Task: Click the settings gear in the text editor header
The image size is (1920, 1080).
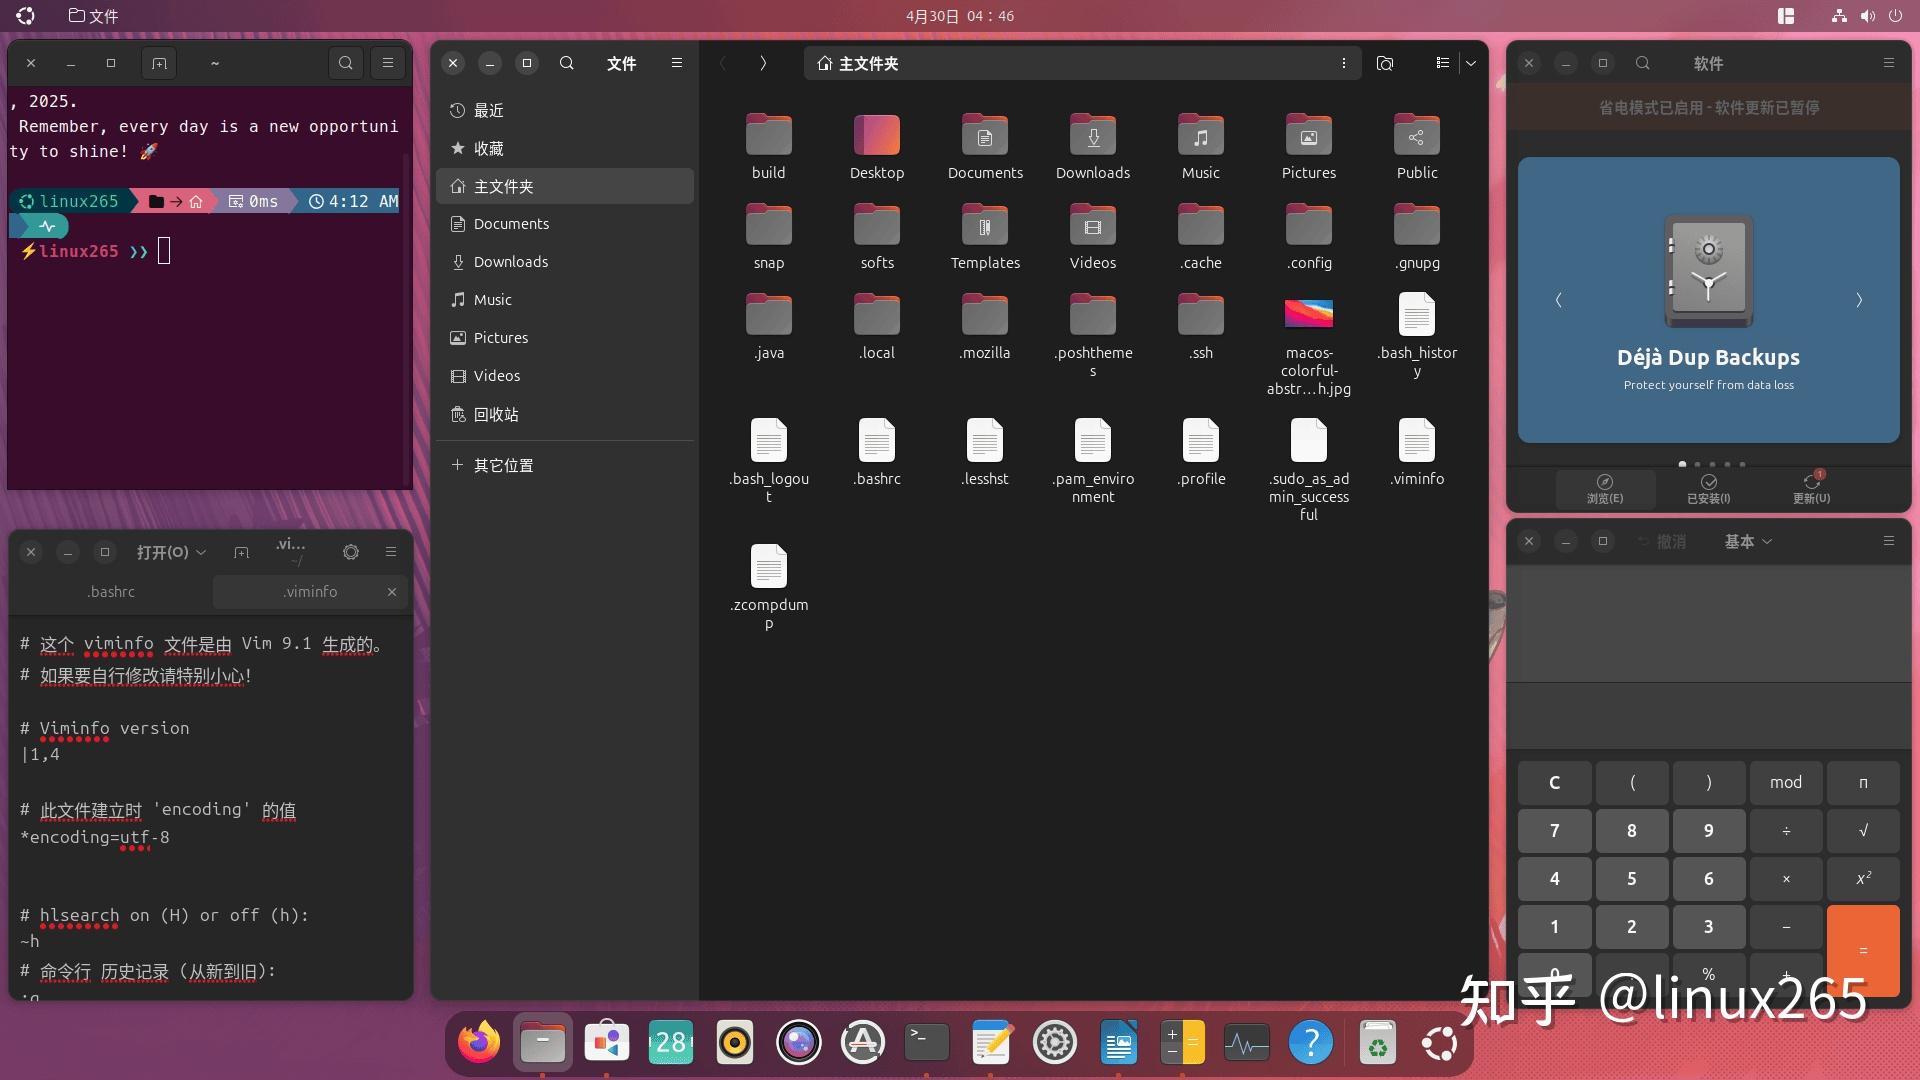Action: (351, 552)
